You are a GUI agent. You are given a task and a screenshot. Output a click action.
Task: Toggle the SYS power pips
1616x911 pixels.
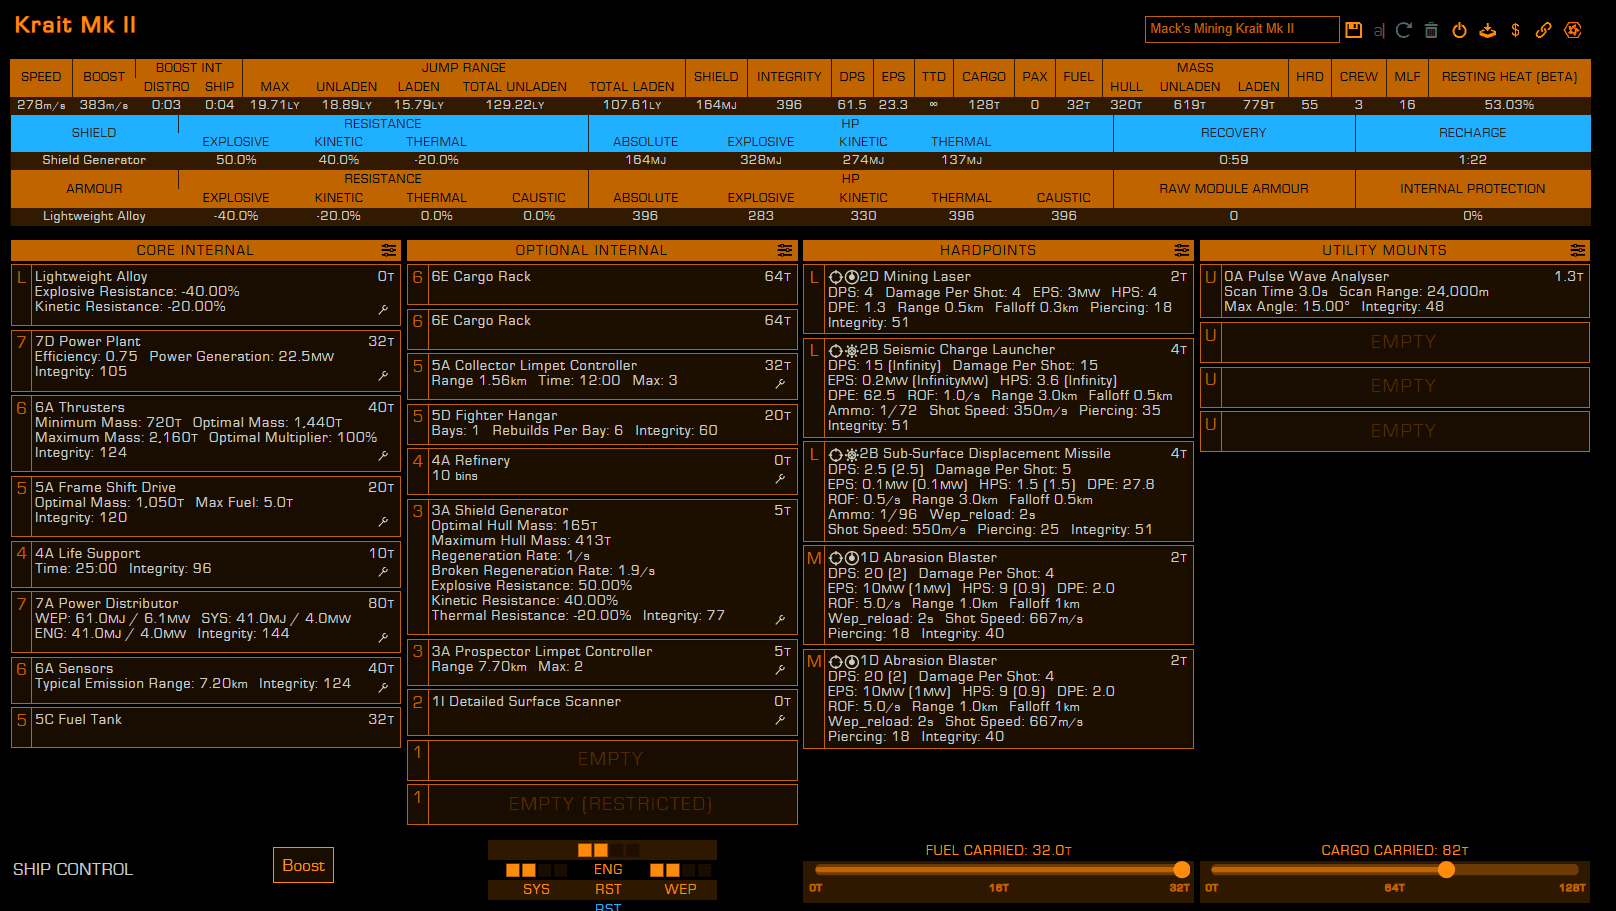pos(536,889)
